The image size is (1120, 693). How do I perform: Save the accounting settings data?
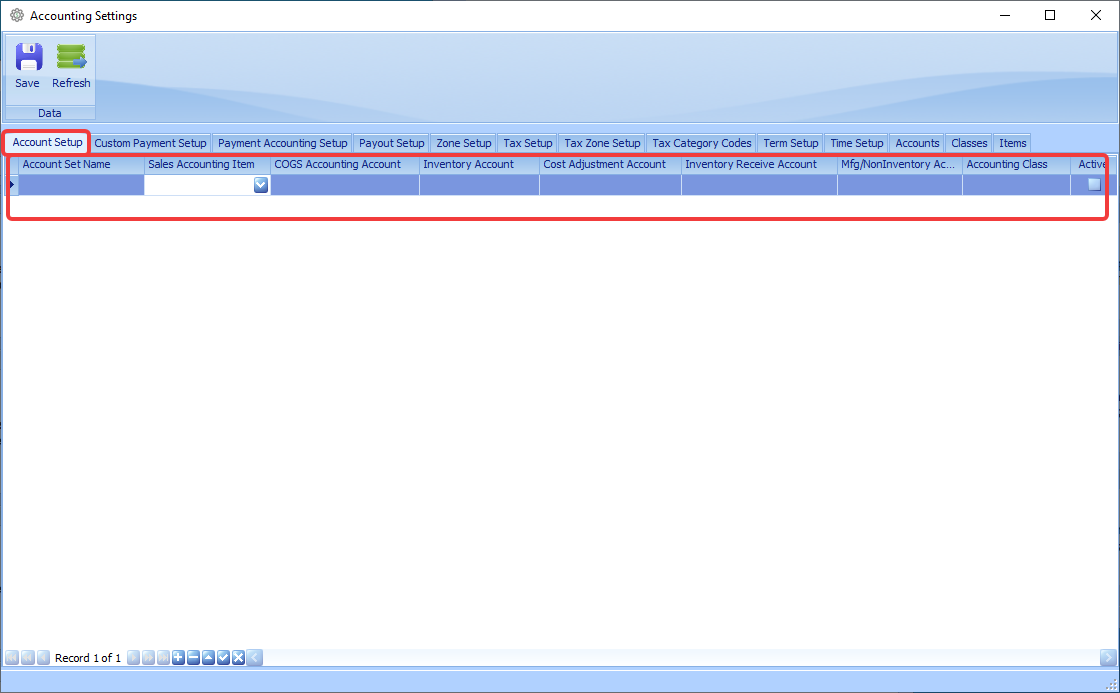(28, 66)
